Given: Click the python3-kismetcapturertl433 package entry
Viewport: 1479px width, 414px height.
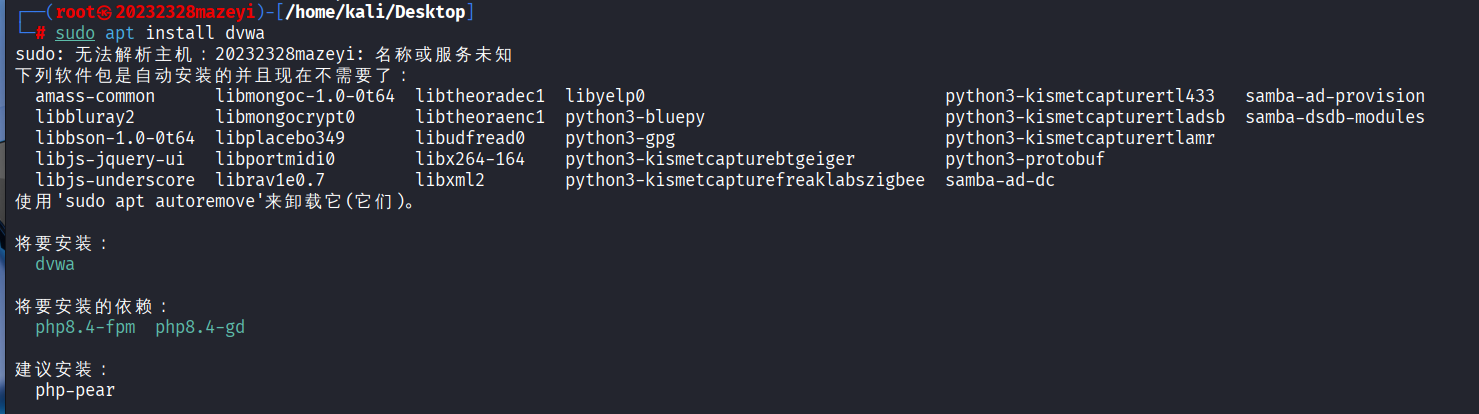Looking at the screenshot, I should (x=1080, y=96).
